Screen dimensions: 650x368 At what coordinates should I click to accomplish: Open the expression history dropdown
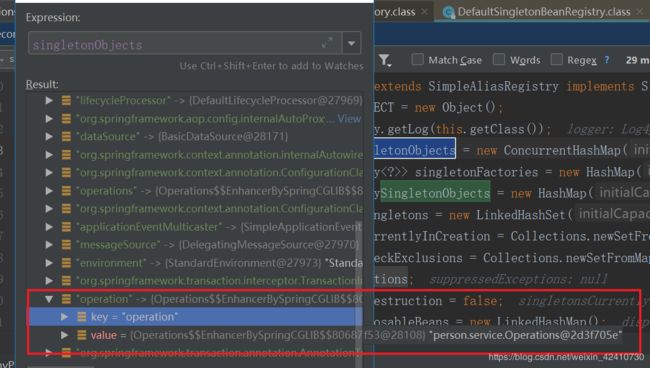pos(351,43)
